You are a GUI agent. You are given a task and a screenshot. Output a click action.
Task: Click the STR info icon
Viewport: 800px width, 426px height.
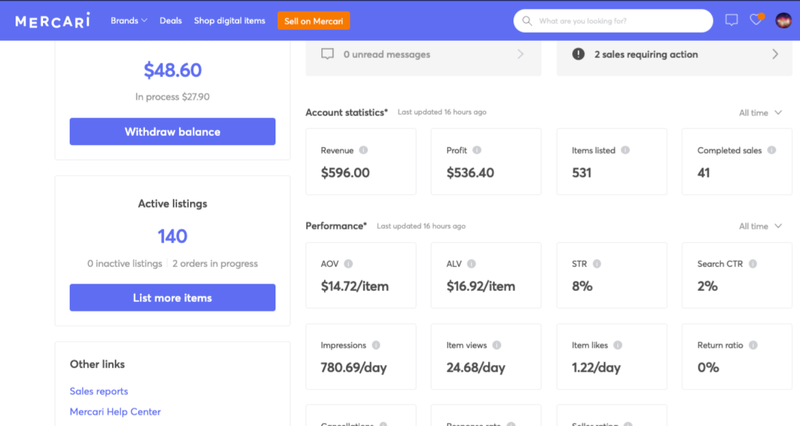point(596,264)
